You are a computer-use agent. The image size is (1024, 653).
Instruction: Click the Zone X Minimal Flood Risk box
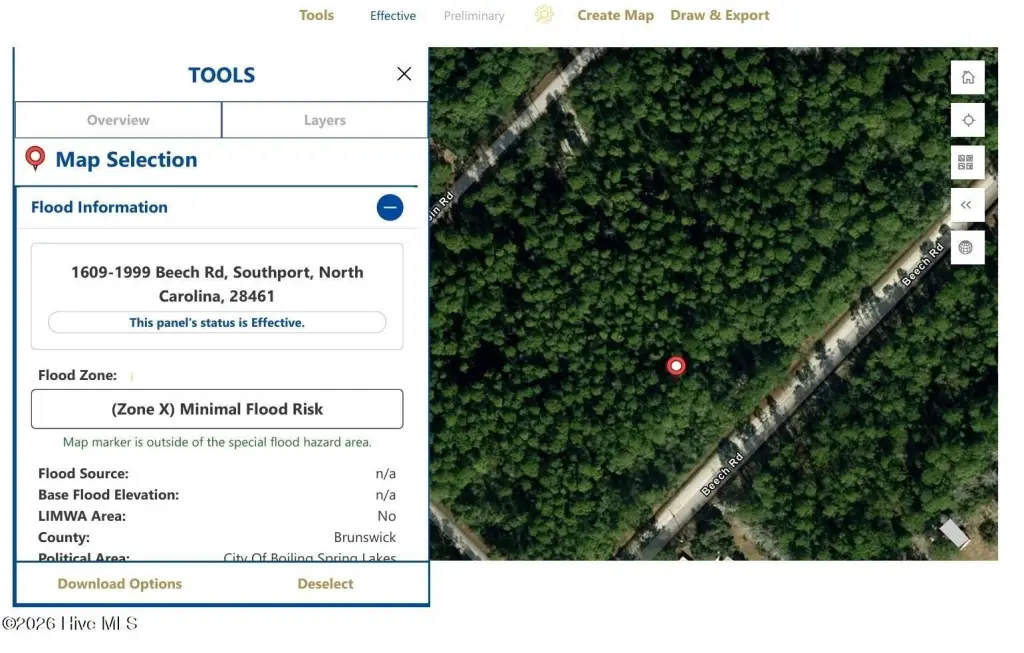217,409
